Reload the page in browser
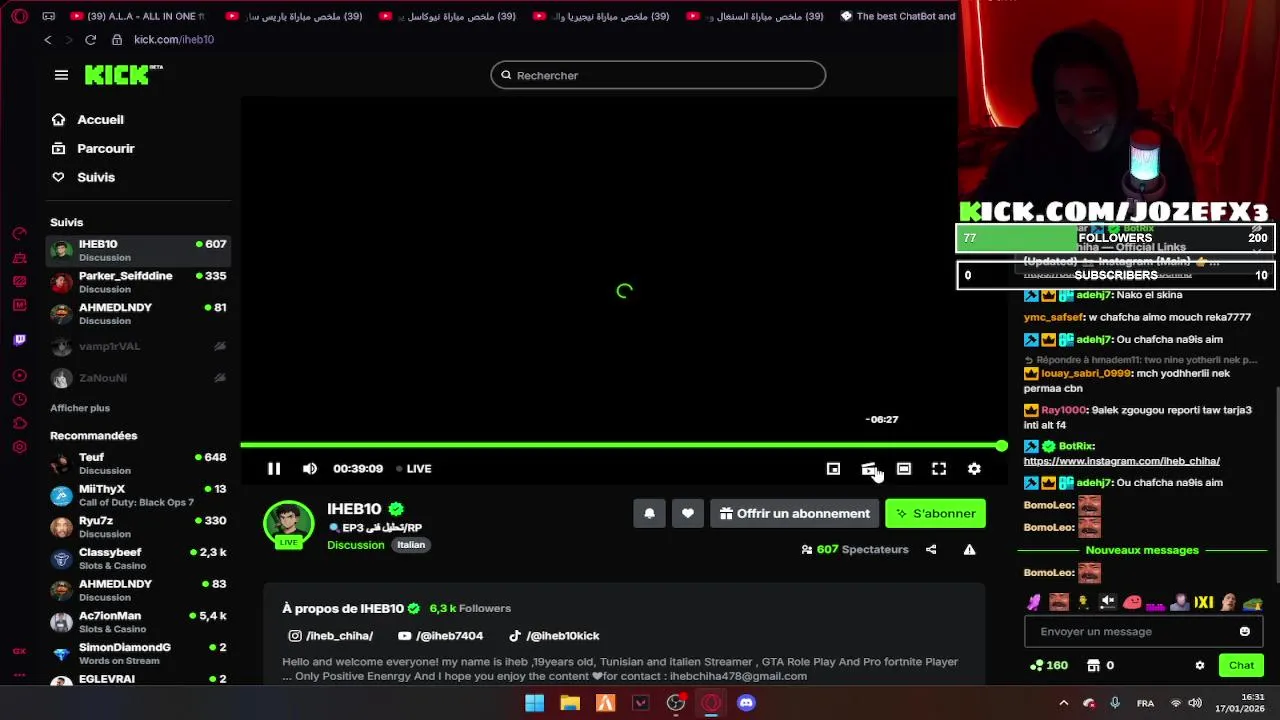The height and width of the screenshot is (720, 1280). click(90, 39)
